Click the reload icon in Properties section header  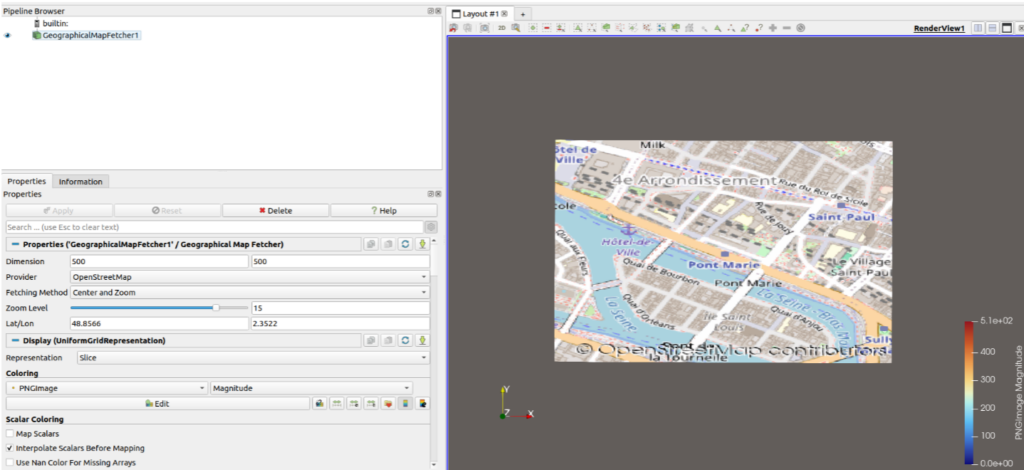coord(405,244)
